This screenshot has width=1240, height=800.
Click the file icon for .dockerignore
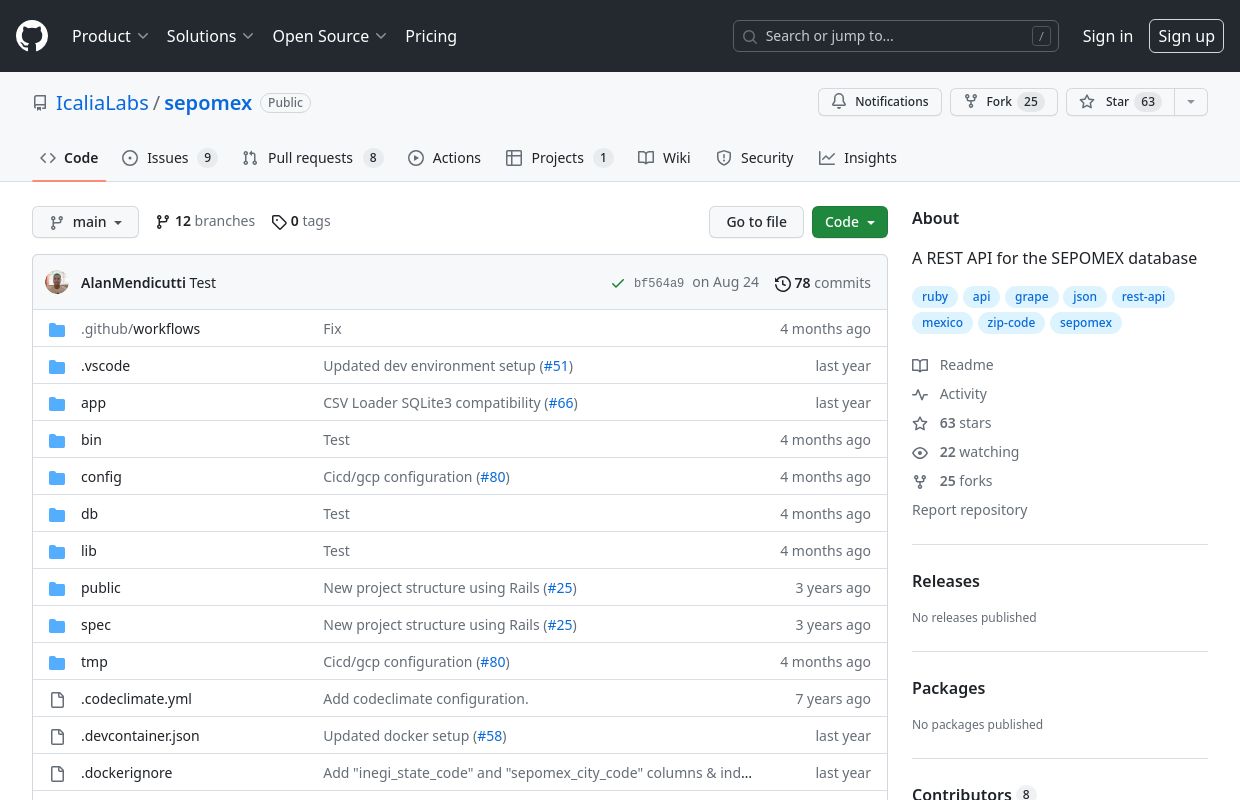point(57,773)
